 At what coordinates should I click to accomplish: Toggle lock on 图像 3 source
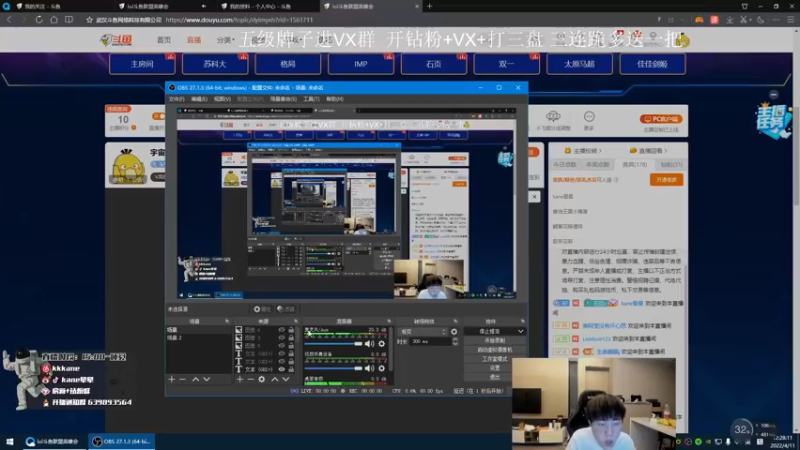tap(291, 338)
